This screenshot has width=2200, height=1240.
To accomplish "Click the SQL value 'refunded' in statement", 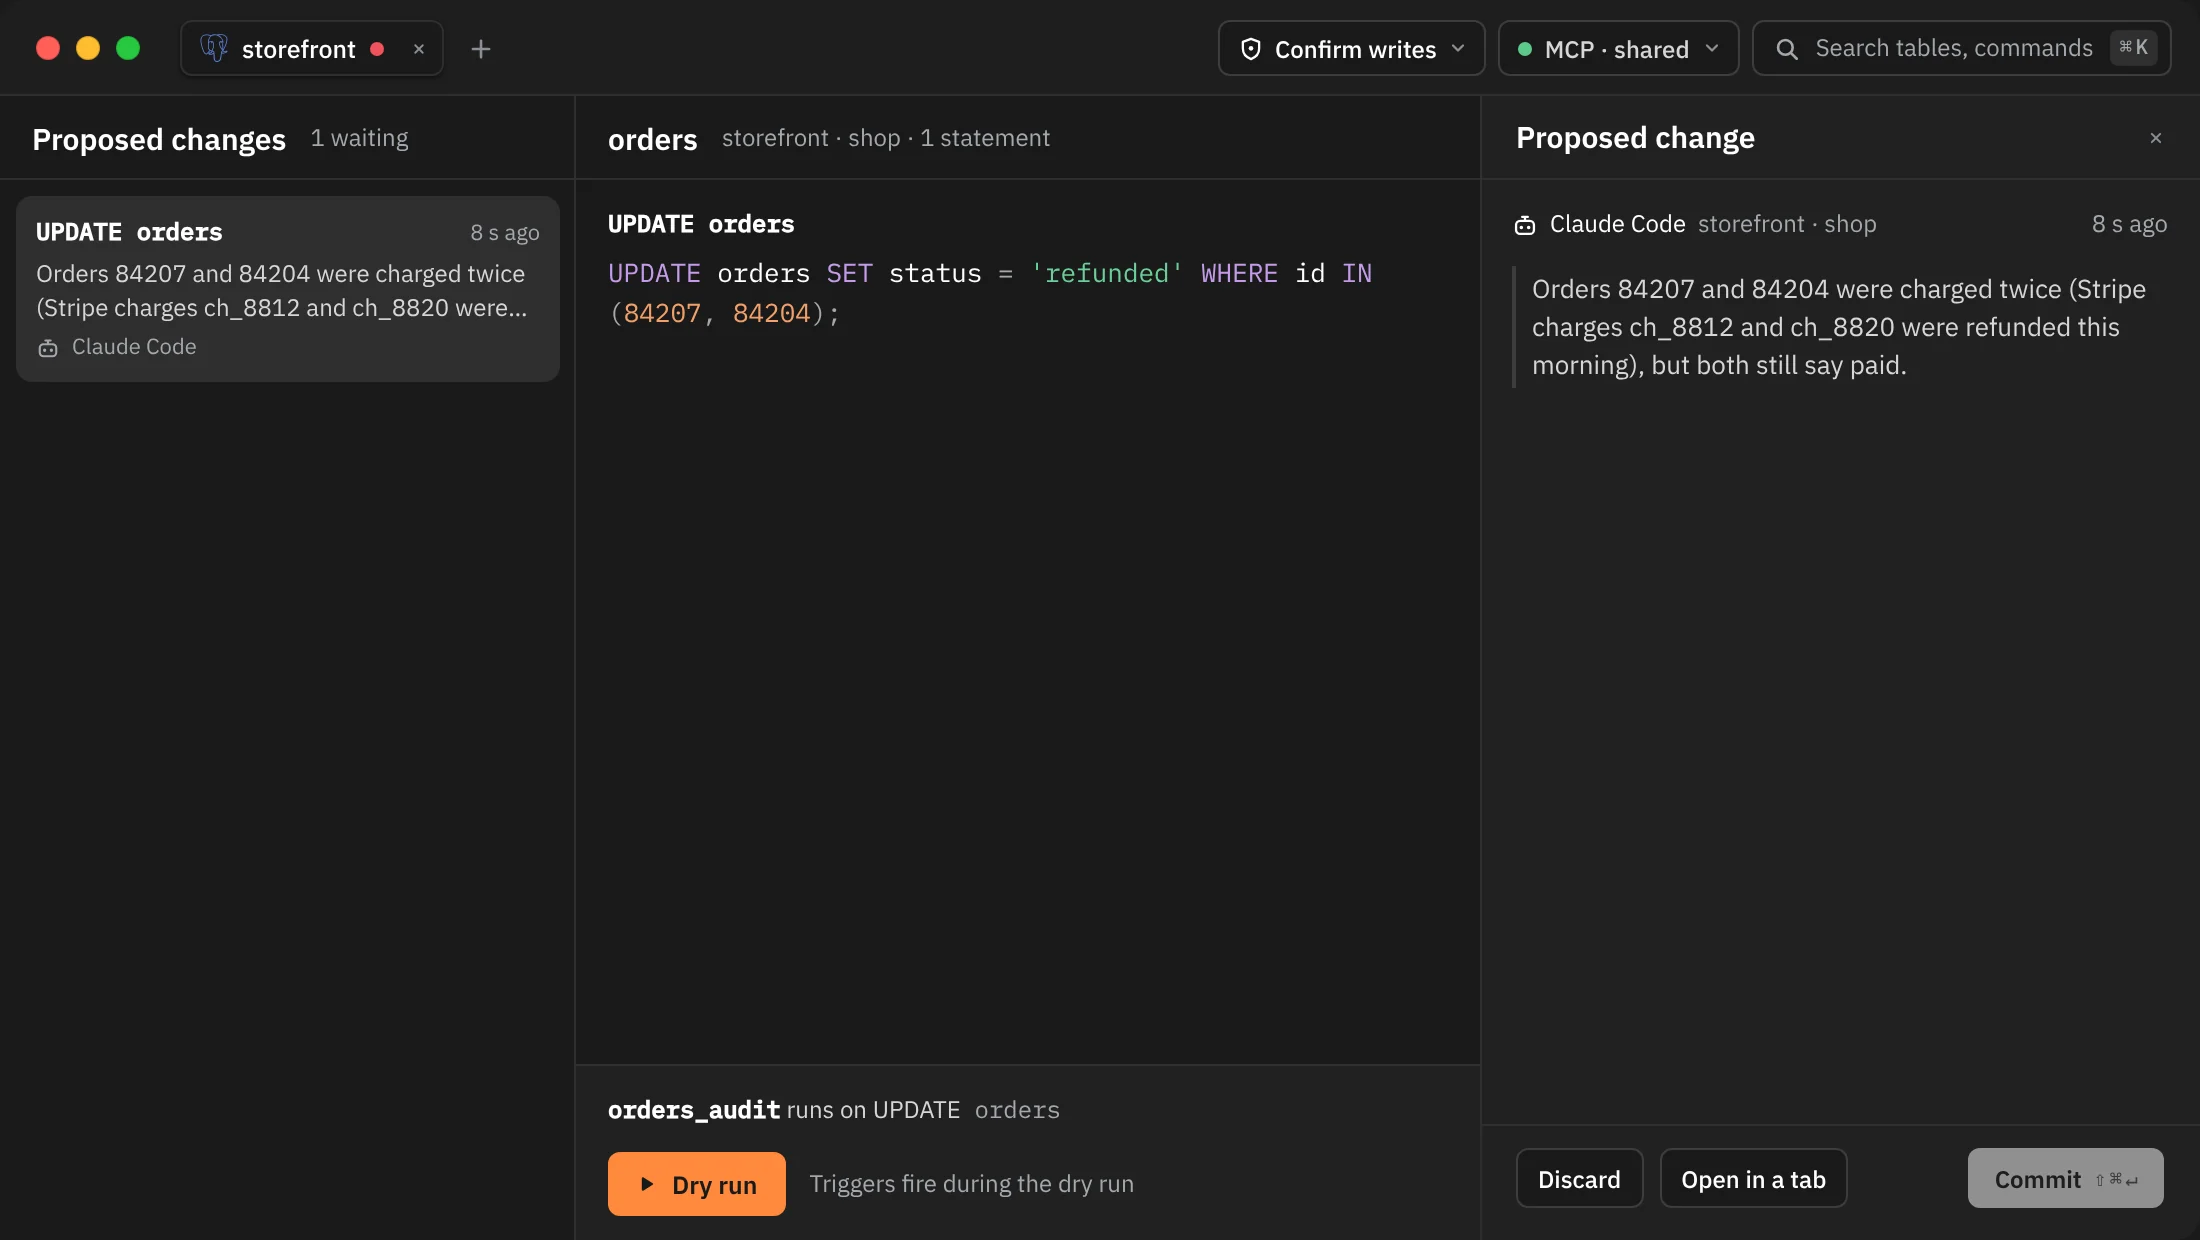I will click(1106, 273).
